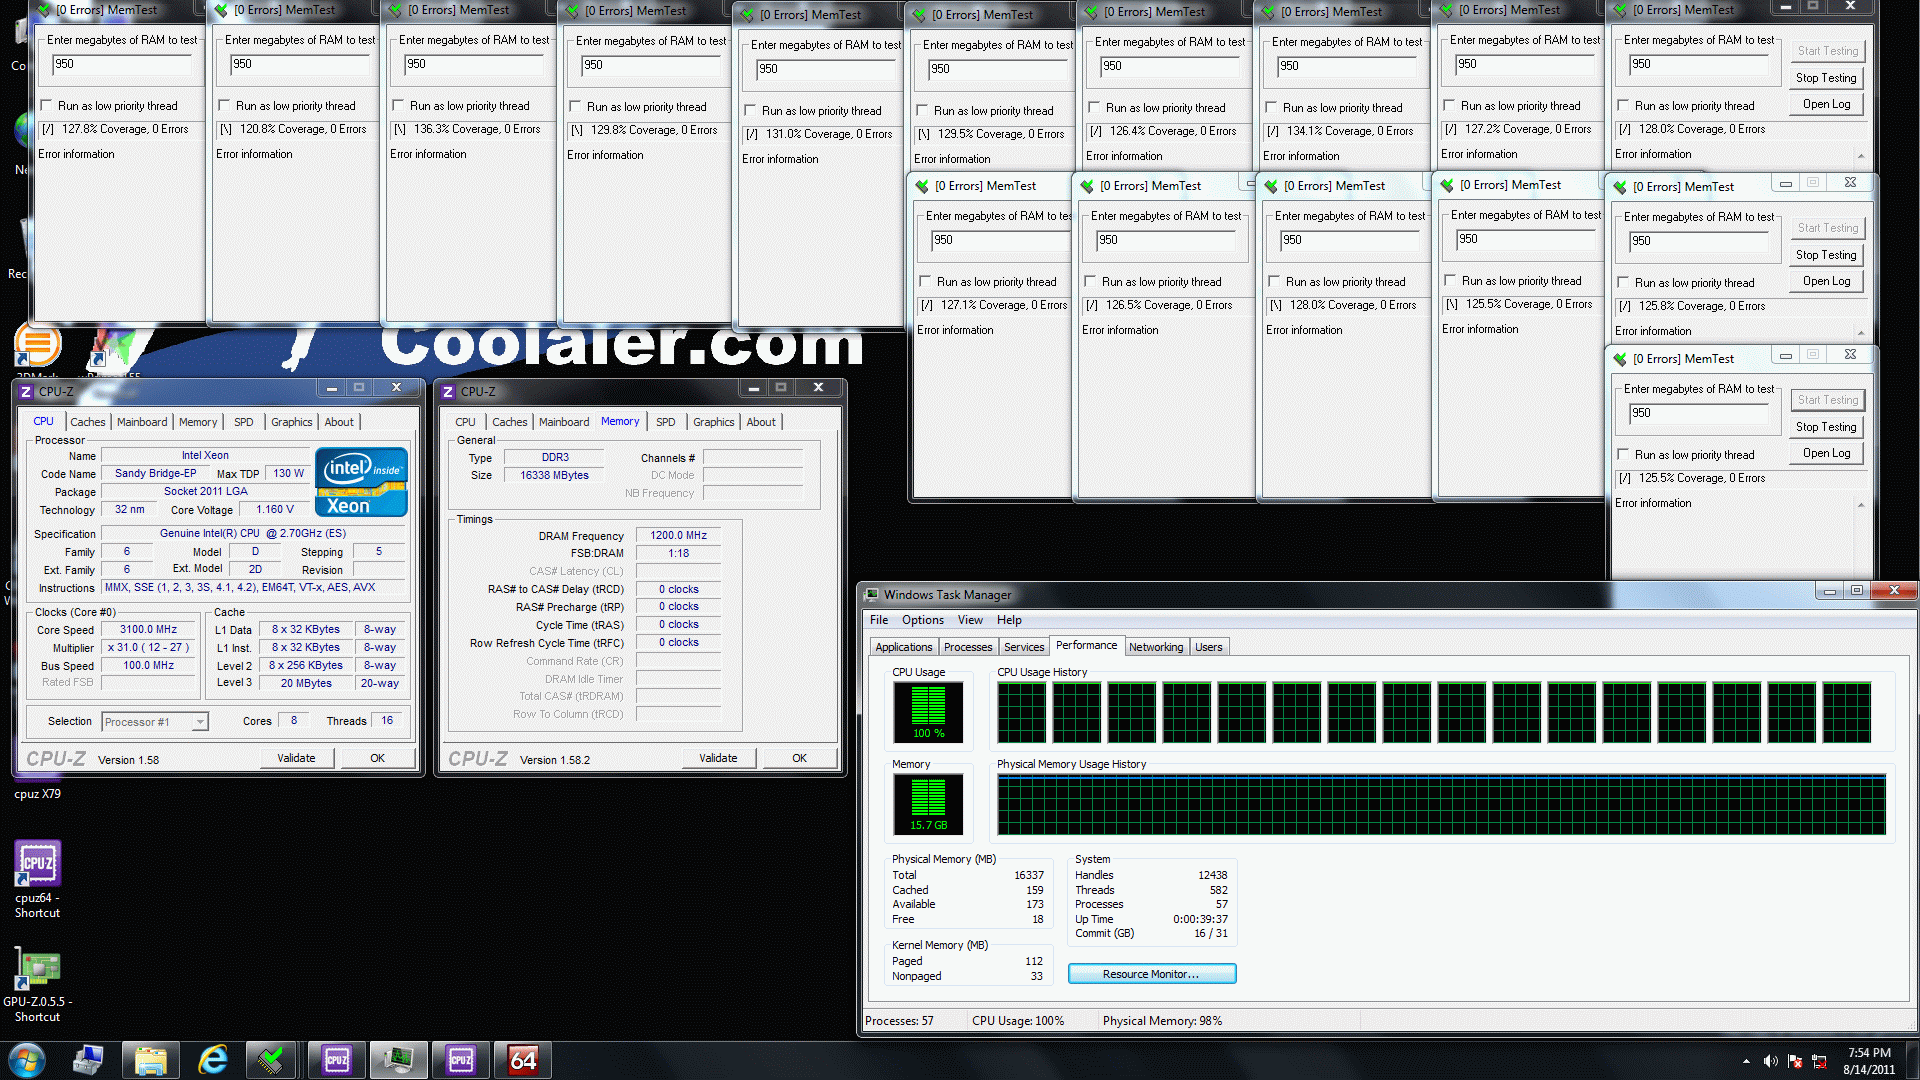Launch Internet Explorer from the taskbar
Image resolution: width=1920 pixels, height=1080 pixels.
(212, 1060)
